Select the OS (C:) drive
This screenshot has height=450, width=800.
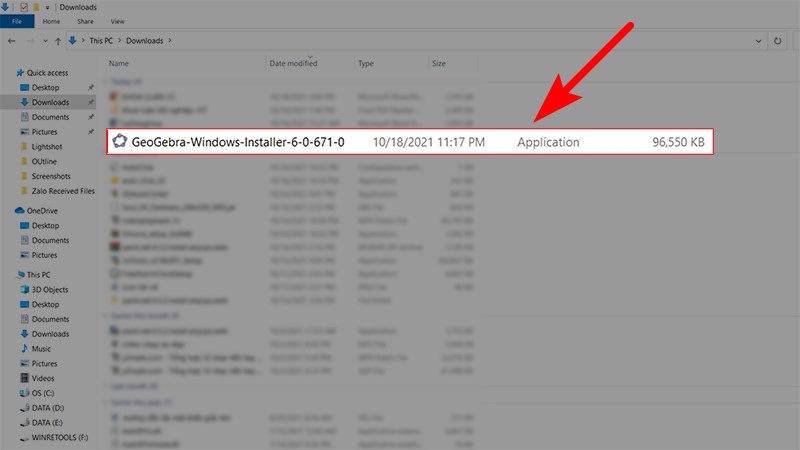coord(45,394)
